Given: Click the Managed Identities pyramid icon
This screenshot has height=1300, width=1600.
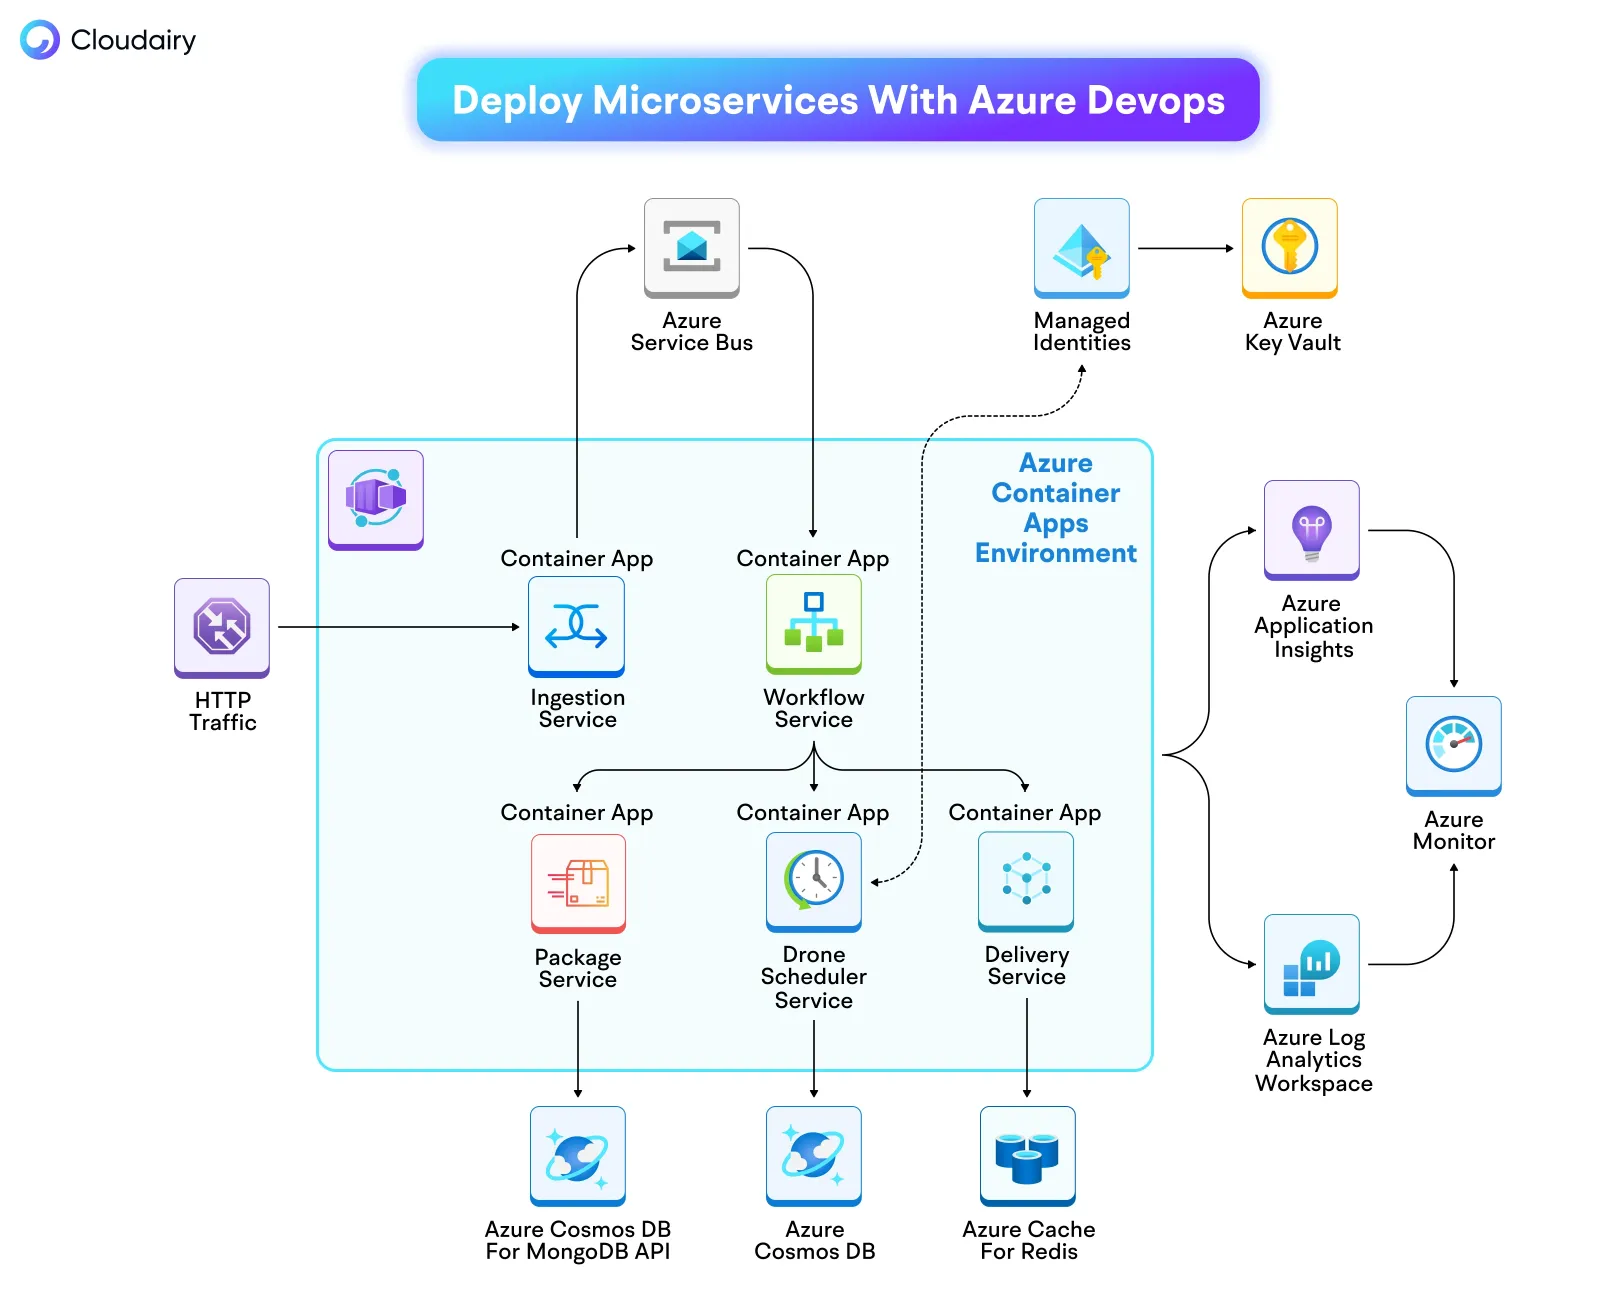Looking at the screenshot, I should point(1081,247).
